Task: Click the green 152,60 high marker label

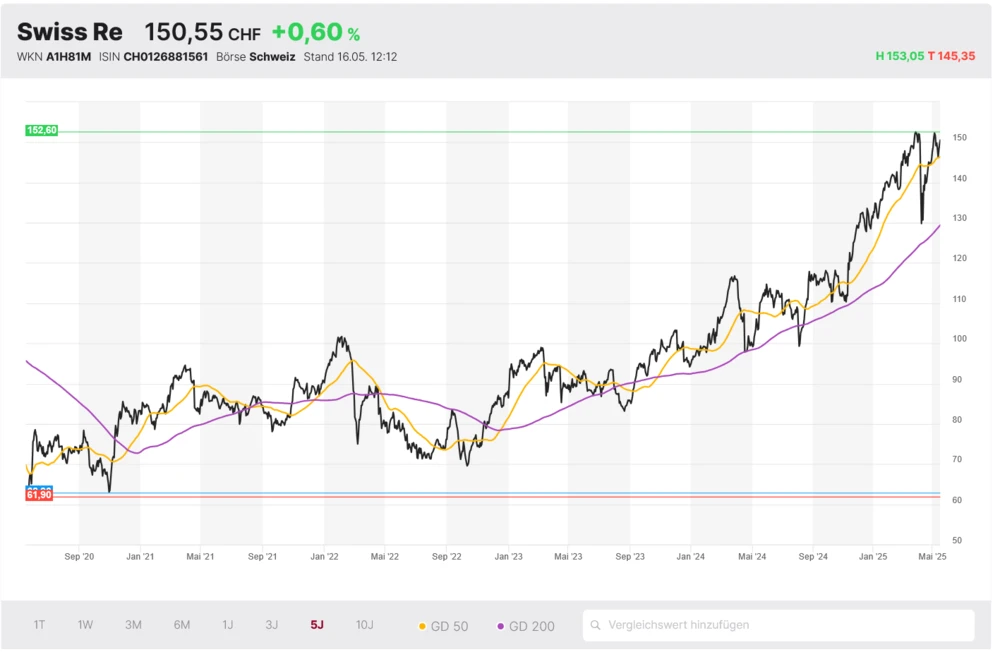Action: (x=42, y=130)
